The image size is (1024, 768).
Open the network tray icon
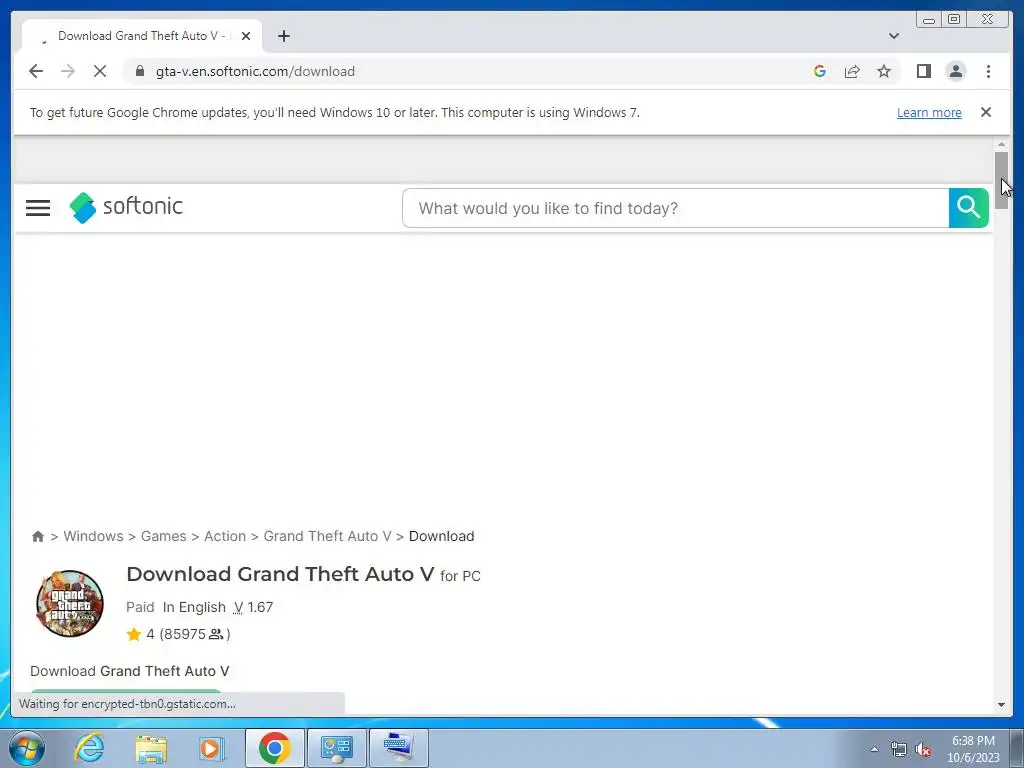[x=899, y=749]
